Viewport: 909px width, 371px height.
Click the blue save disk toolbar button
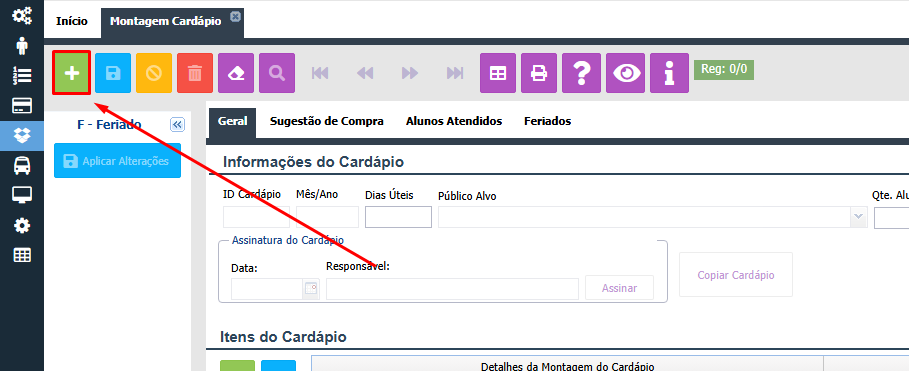[113, 73]
